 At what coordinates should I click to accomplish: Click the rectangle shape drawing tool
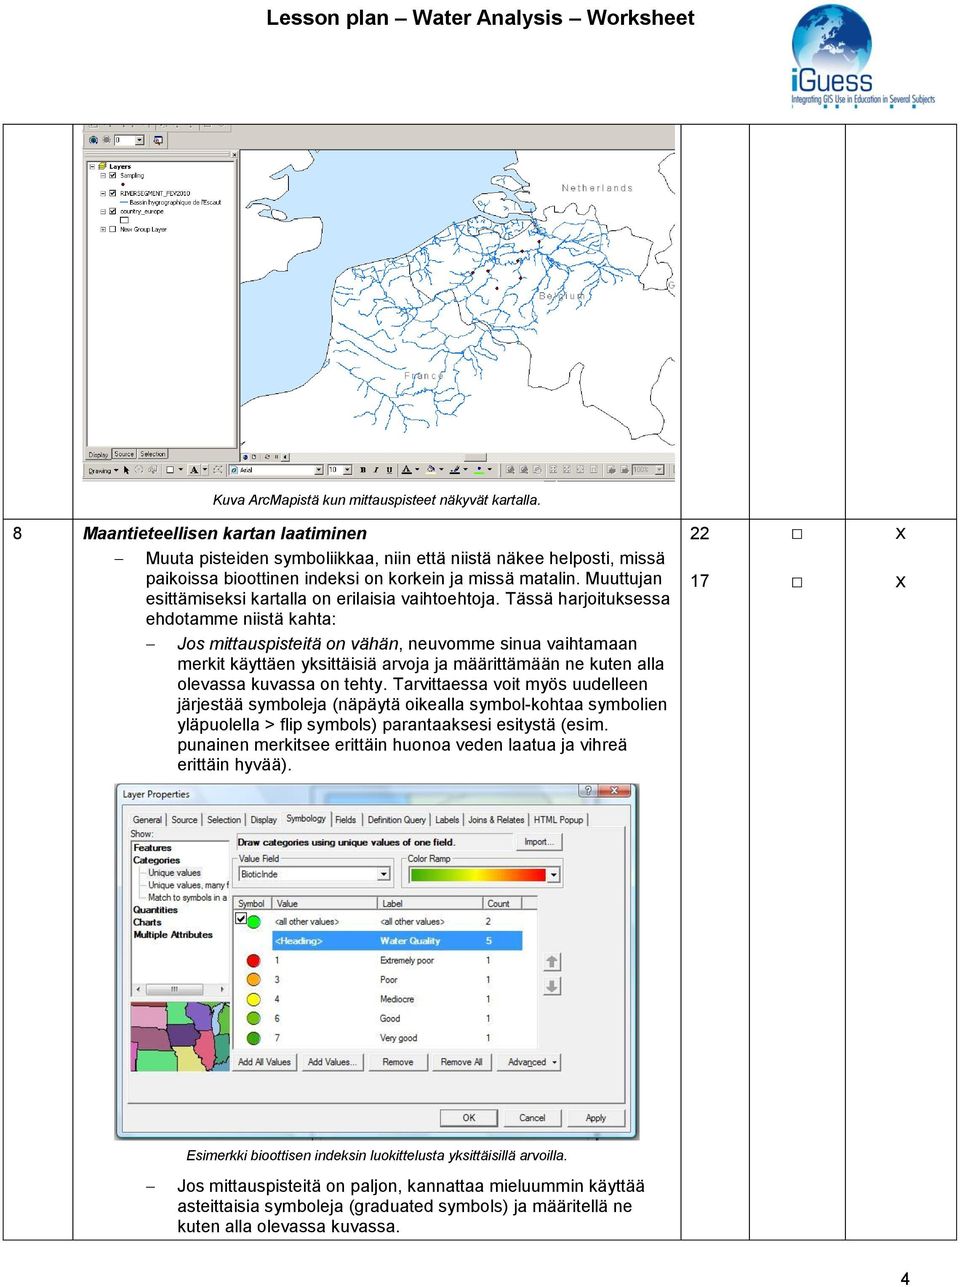(169, 470)
